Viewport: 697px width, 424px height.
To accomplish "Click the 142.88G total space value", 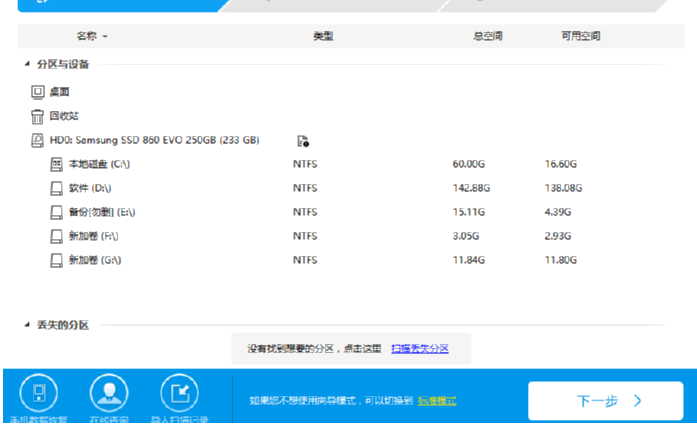I will (471, 188).
